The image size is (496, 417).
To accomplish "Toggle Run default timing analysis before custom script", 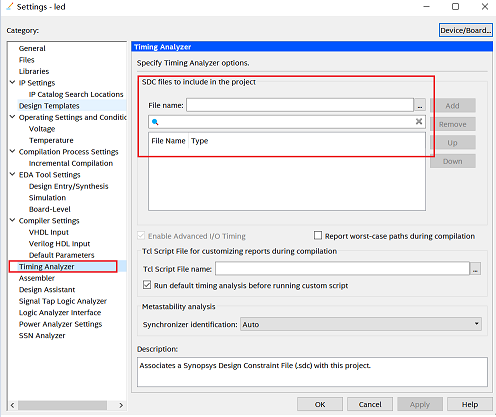I will pyautogui.click(x=147, y=285).
